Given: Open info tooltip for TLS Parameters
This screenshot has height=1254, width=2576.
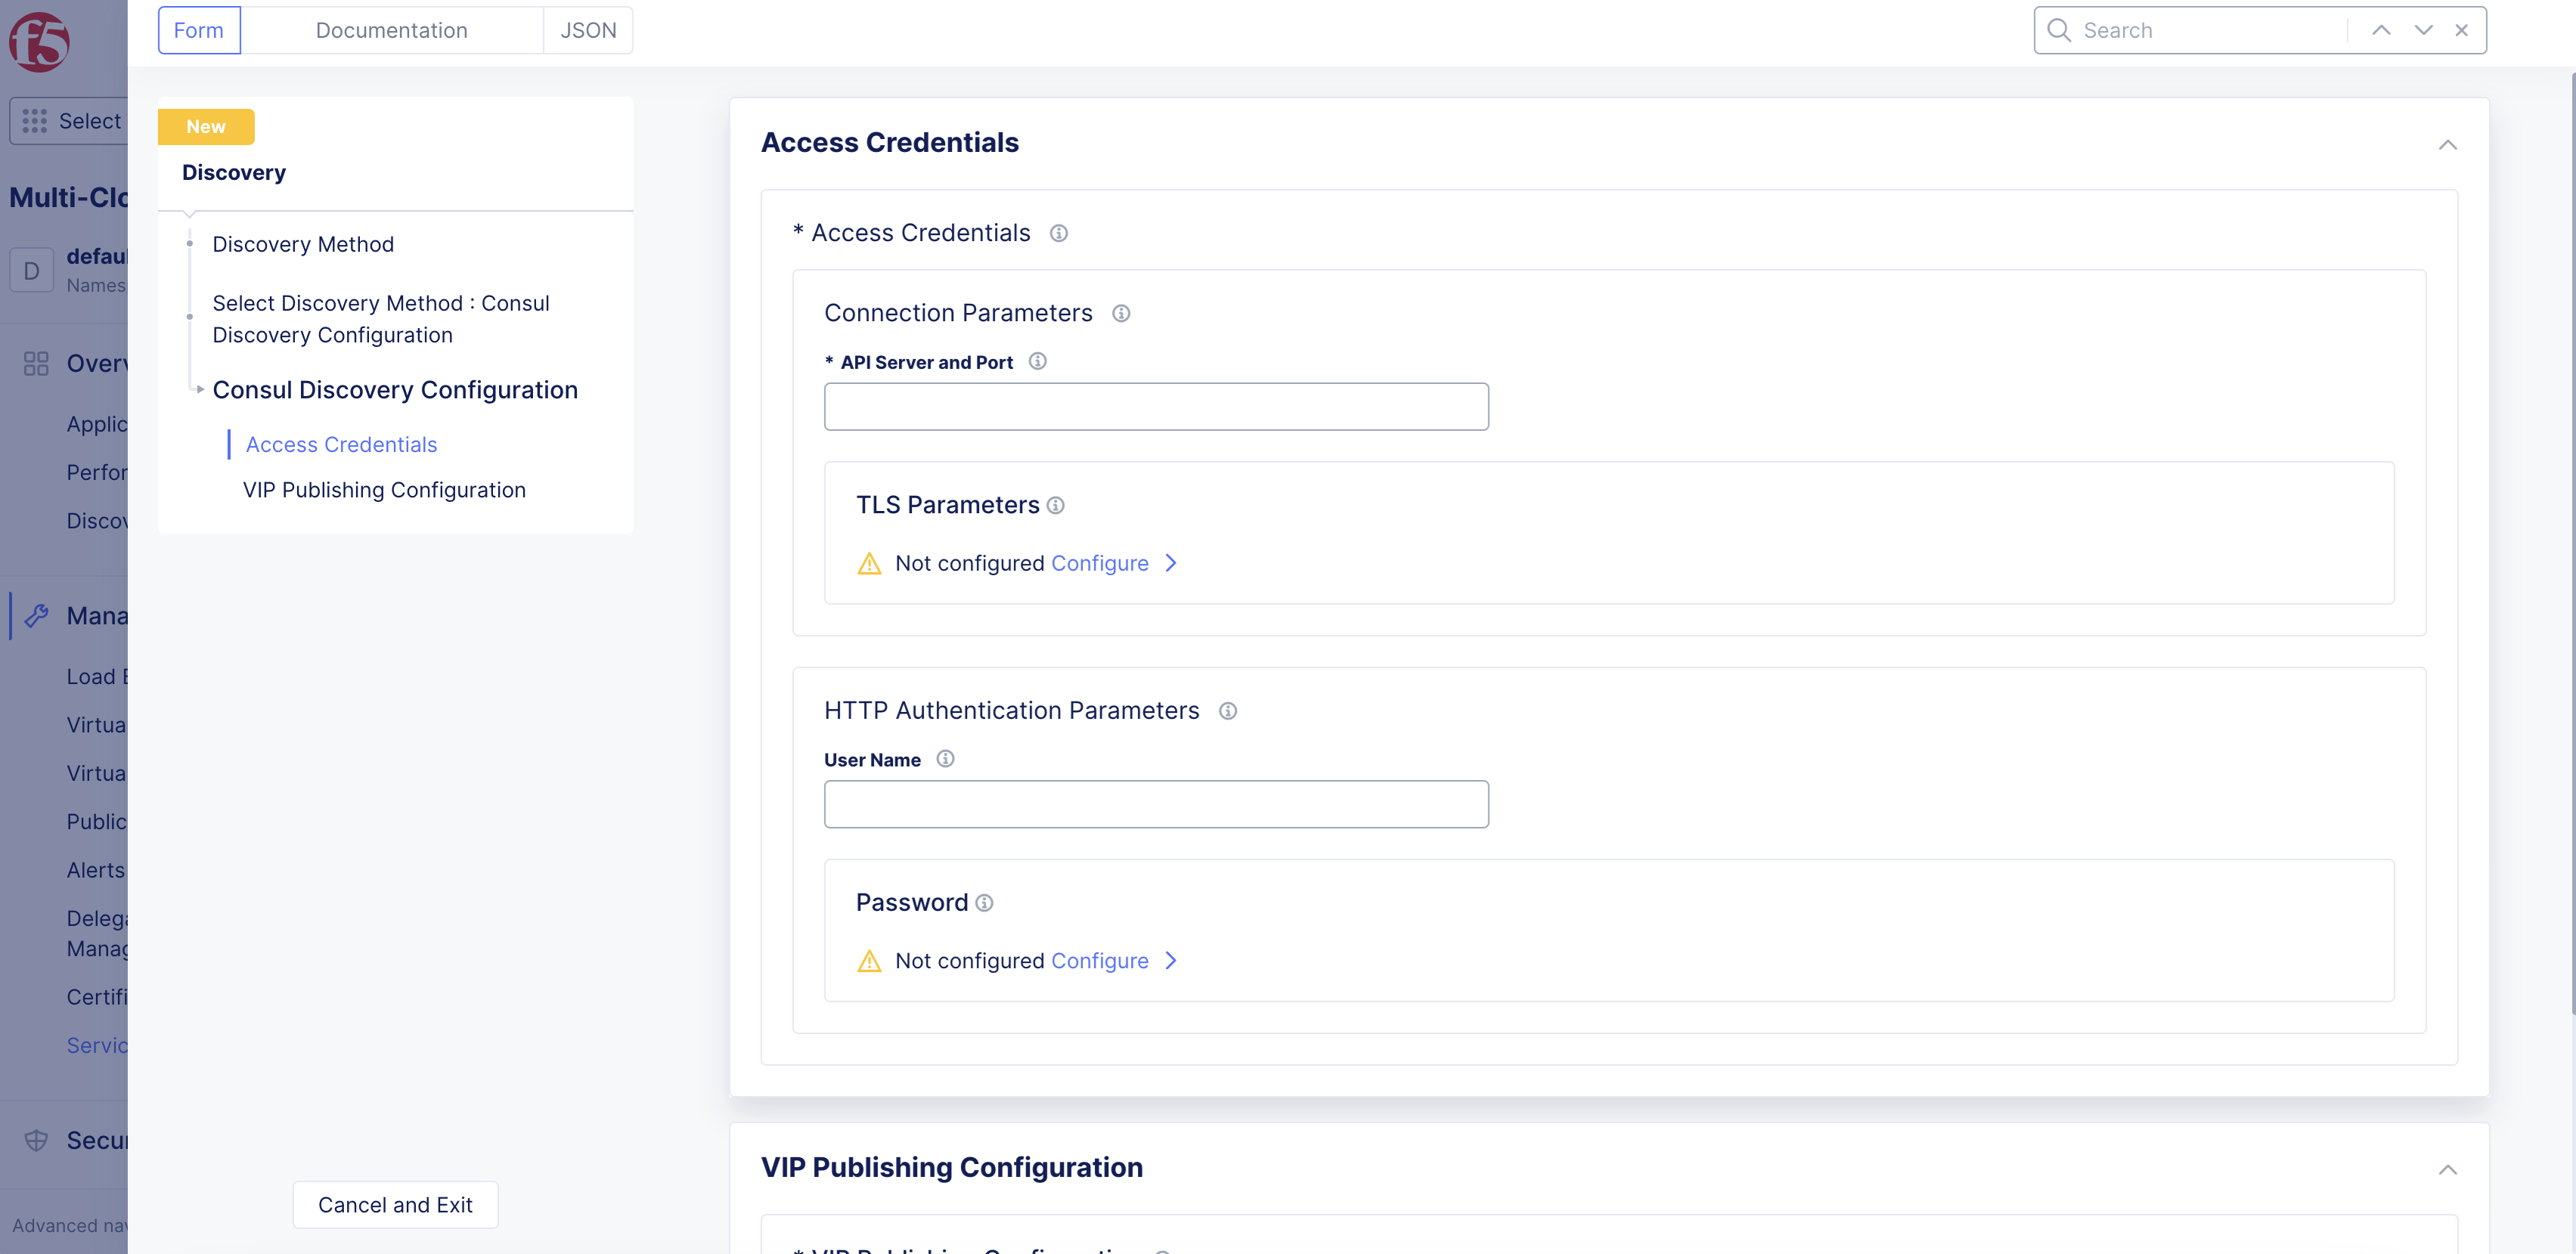Looking at the screenshot, I should pos(1056,505).
